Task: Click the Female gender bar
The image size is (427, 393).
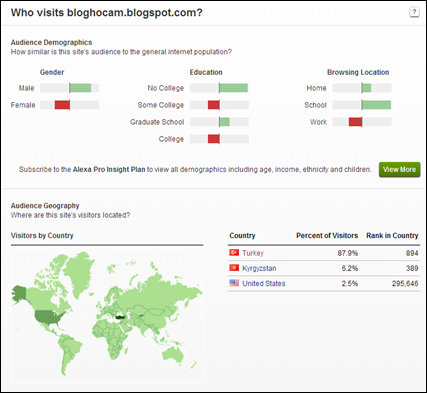Action: 69,105
